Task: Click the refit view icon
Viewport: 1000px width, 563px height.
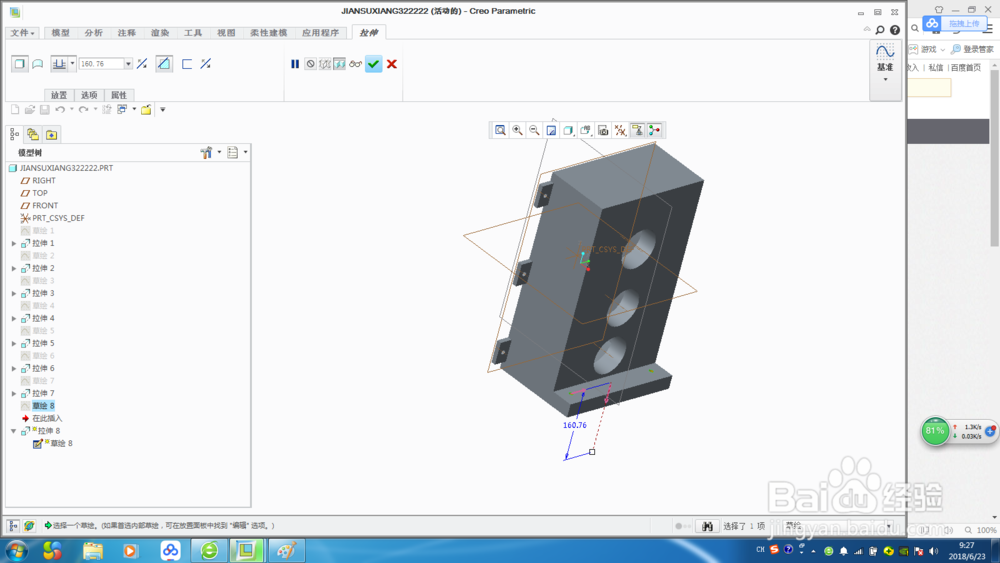Action: coord(501,130)
